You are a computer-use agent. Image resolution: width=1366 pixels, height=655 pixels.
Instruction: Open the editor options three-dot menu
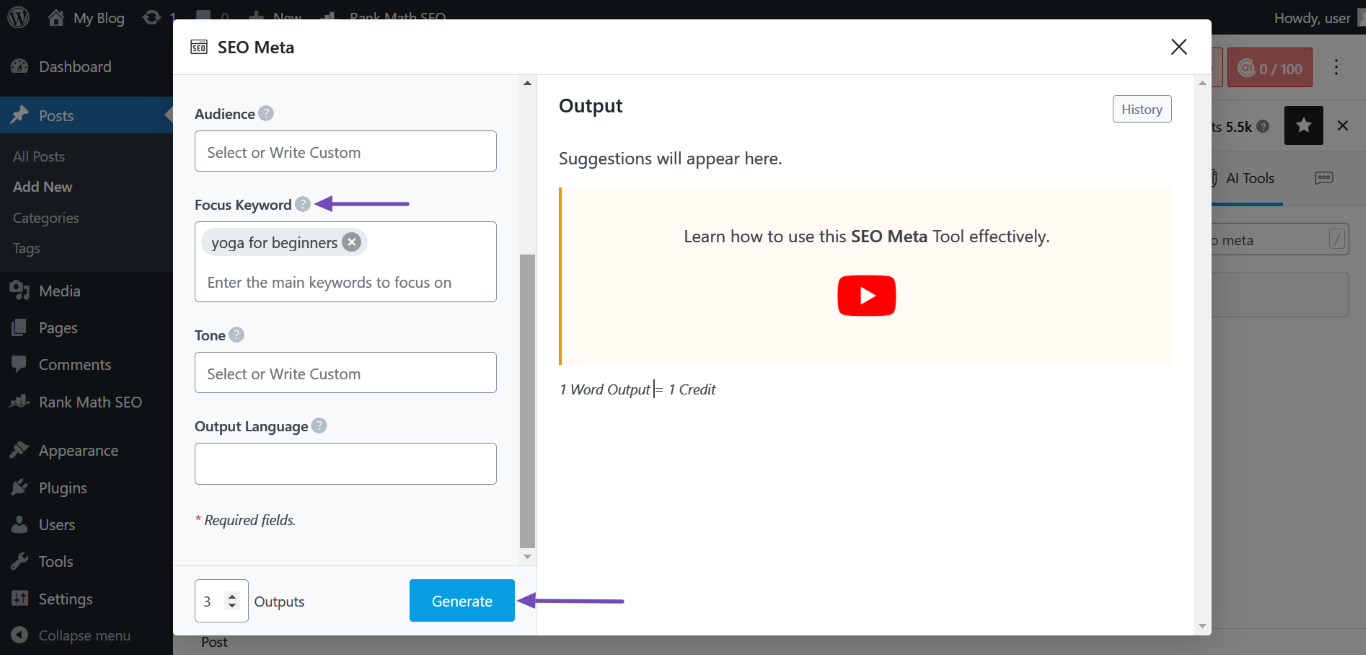1337,68
